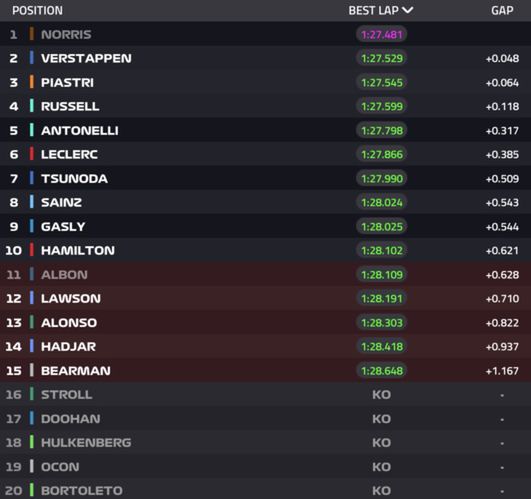Select the TSUNODA driver name
The height and width of the screenshot is (499, 531).
[x=75, y=178]
